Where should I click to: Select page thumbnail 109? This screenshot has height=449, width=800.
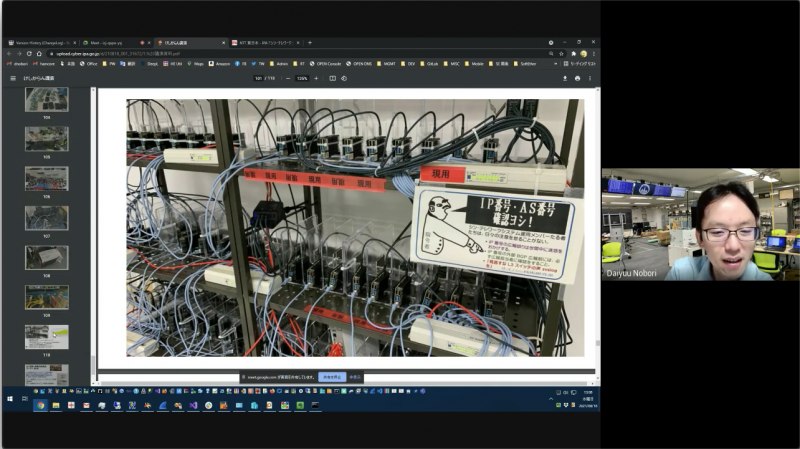point(46,297)
